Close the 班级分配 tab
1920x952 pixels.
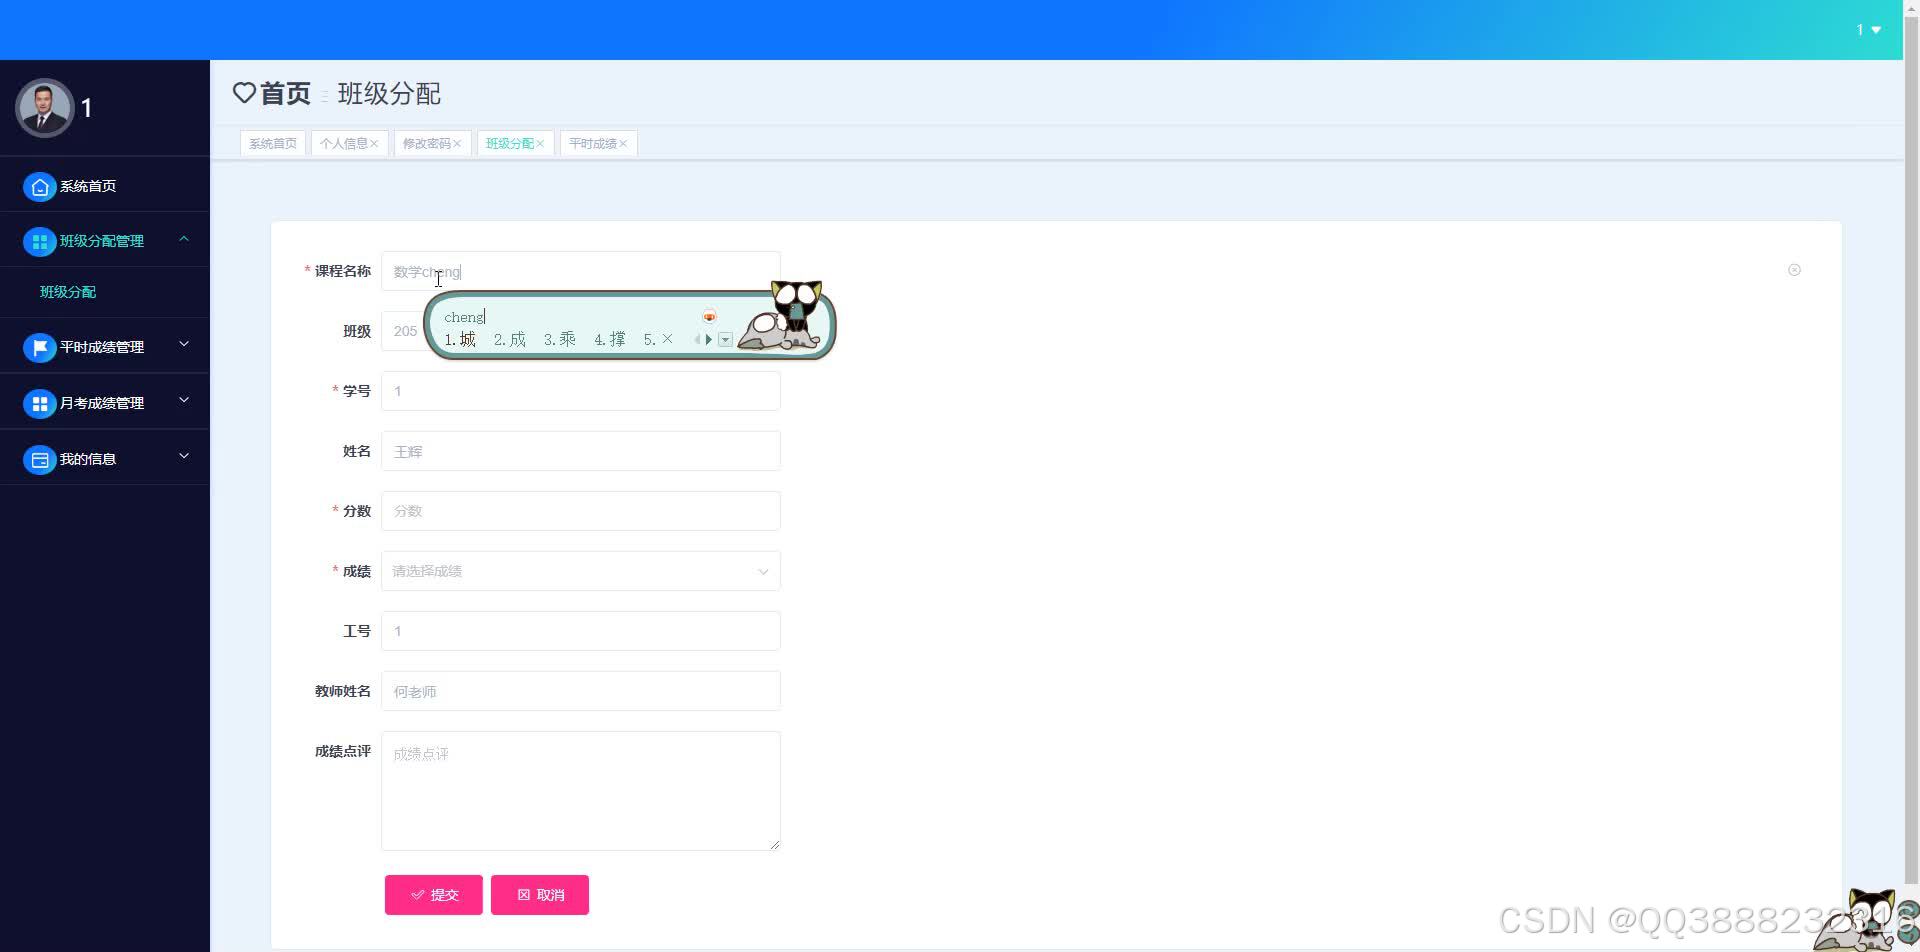(540, 144)
